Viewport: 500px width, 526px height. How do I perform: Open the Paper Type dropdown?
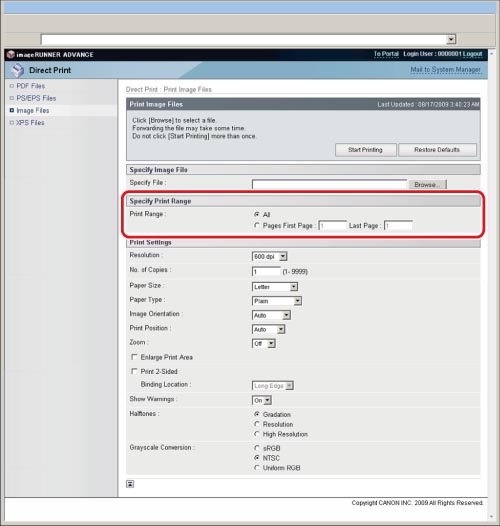click(277, 301)
